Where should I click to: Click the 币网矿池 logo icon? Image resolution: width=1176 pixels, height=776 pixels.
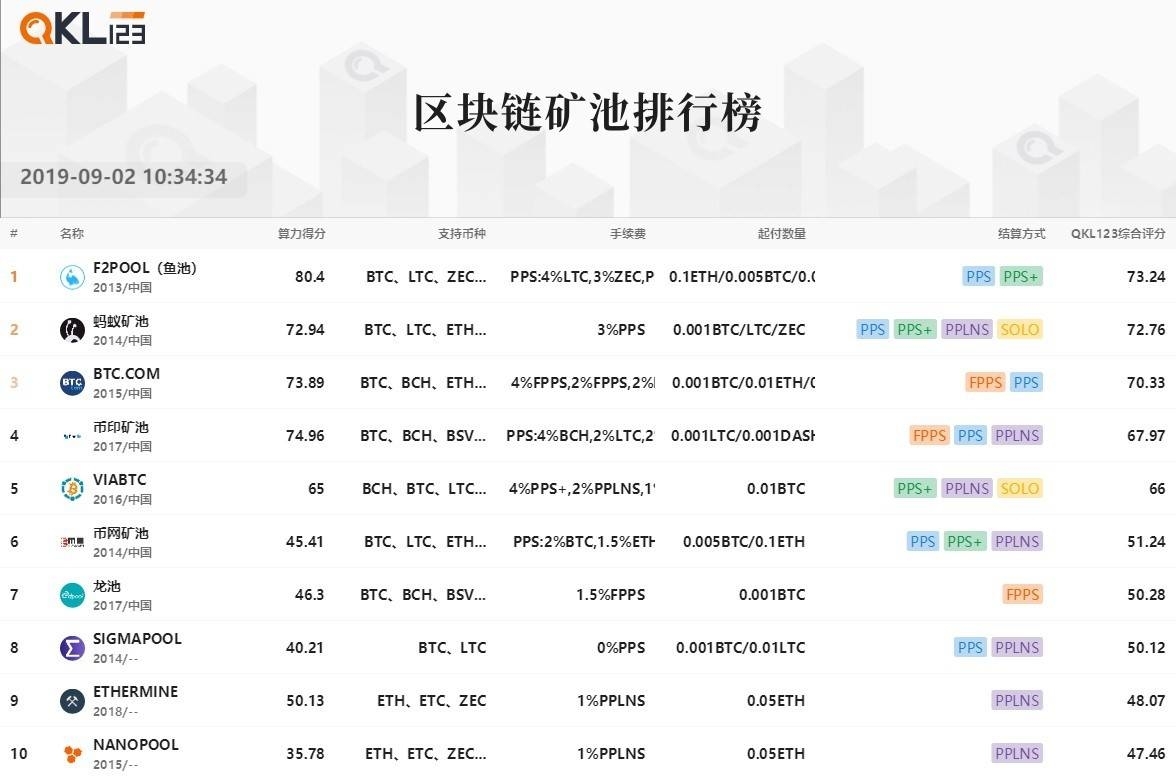(x=72, y=542)
